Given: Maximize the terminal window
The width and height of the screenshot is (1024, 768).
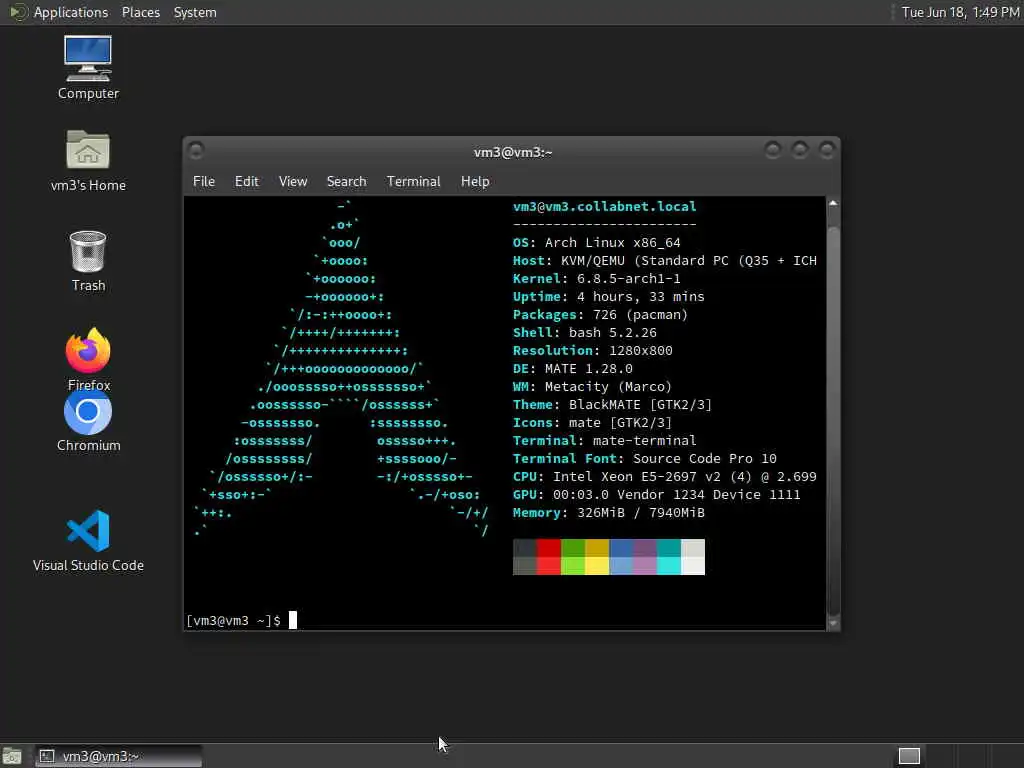Looking at the screenshot, I should [x=799, y=151].
